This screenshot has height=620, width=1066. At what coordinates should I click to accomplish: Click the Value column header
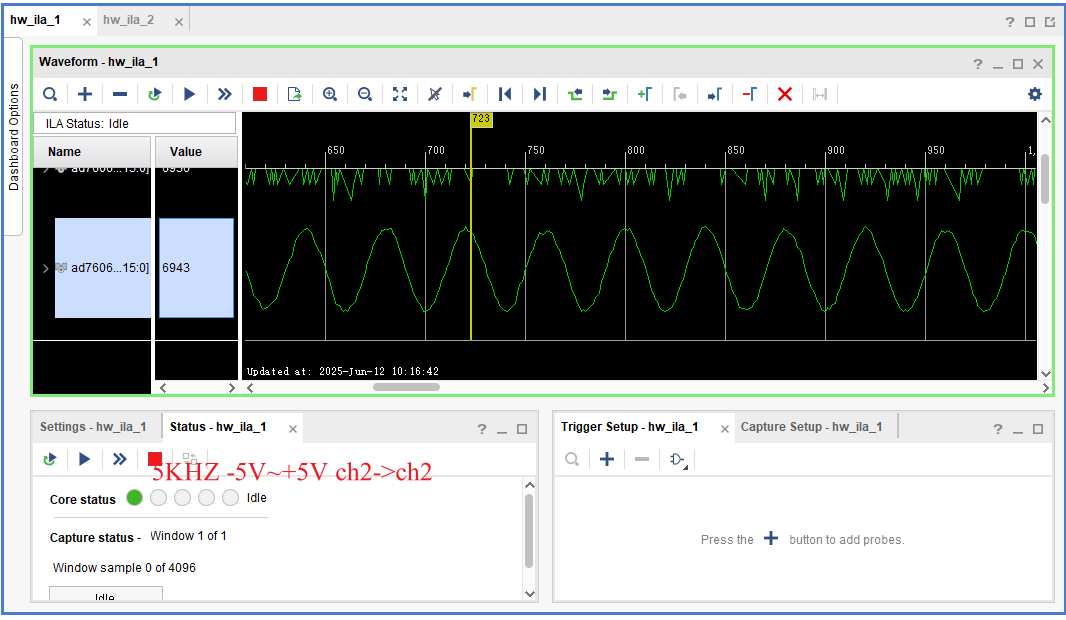196,152
